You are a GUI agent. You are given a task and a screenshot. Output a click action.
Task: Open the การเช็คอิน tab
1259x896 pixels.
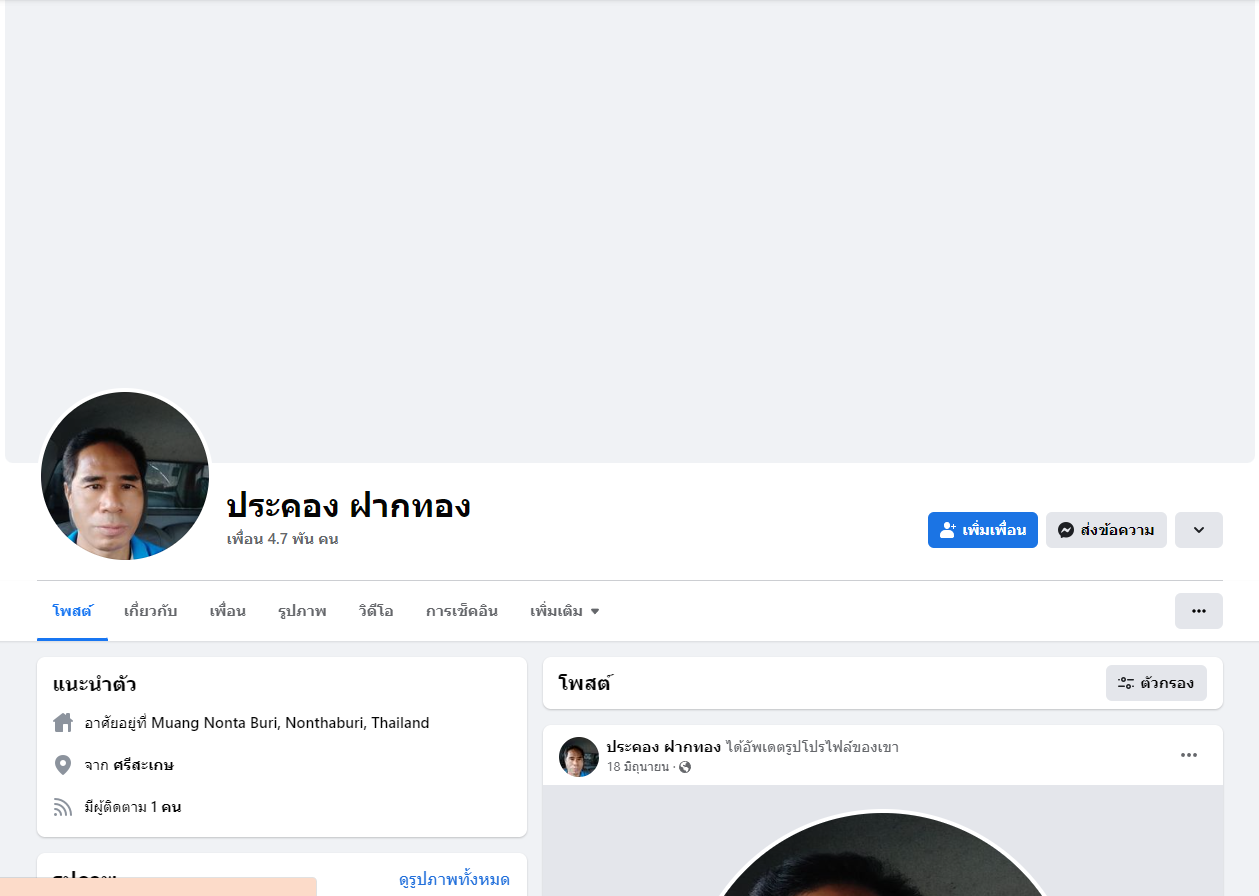point(462,611)
